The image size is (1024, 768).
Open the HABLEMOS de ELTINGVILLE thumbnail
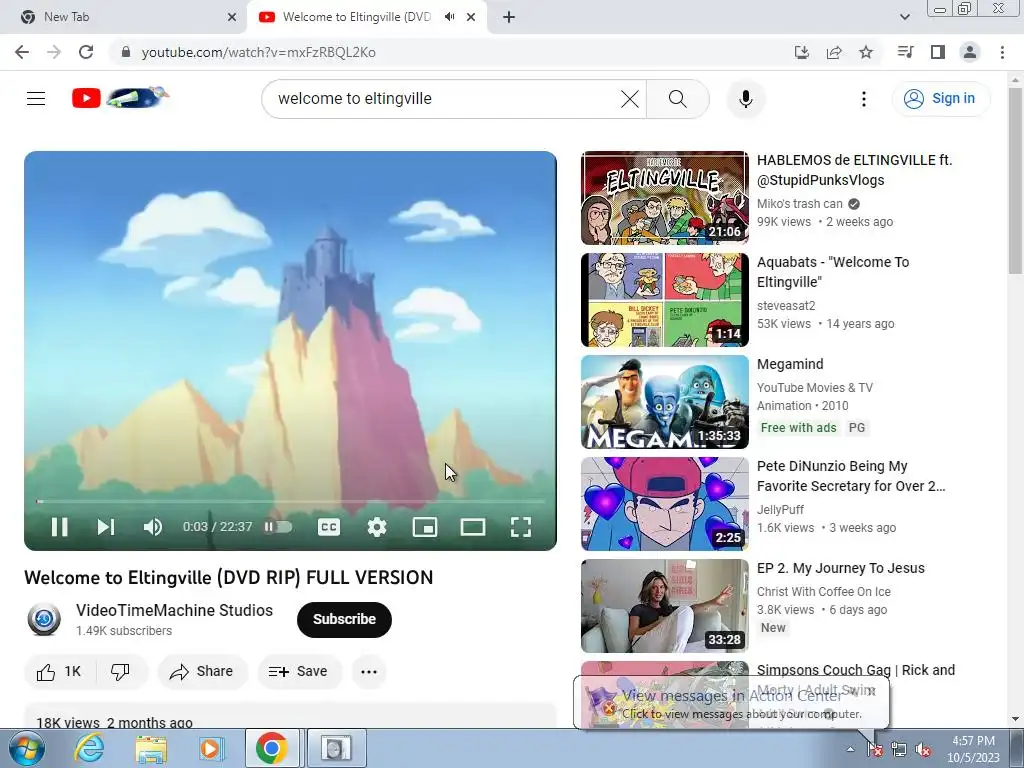pos(665,198)
